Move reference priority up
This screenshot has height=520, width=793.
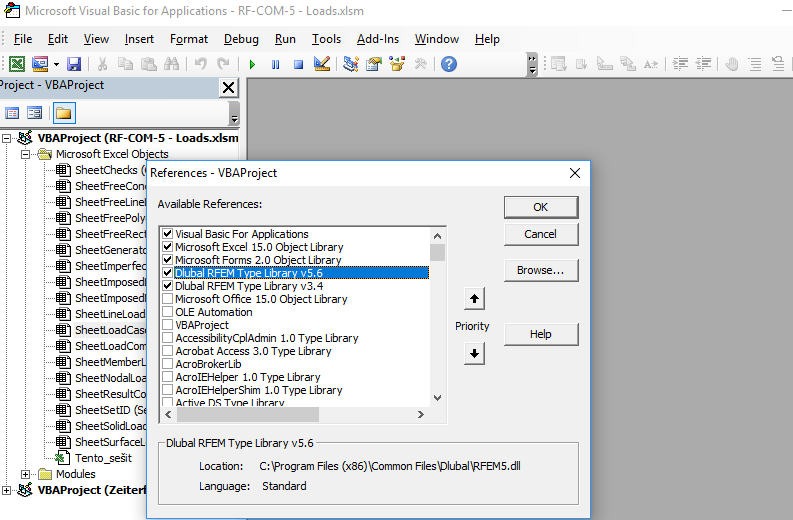[x=474, y=298]
